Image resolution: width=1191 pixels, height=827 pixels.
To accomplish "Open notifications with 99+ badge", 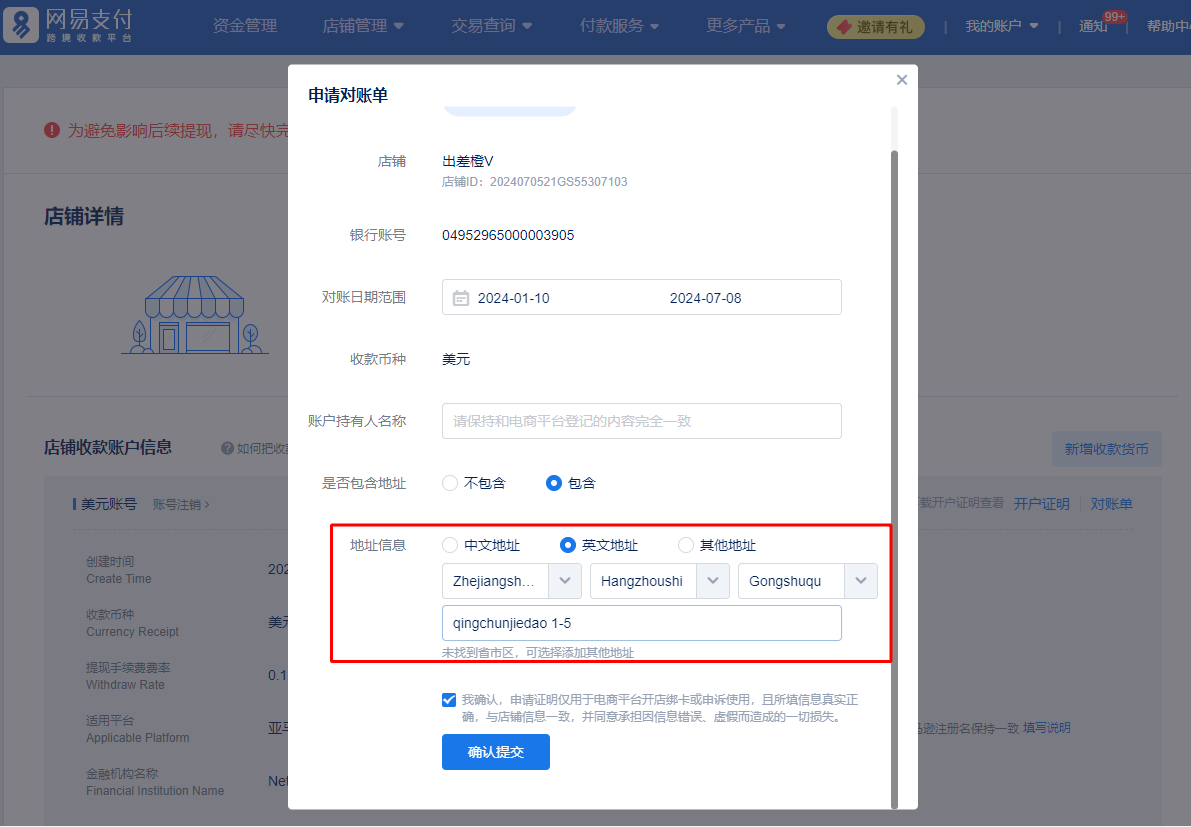I will click(1094, 26).
